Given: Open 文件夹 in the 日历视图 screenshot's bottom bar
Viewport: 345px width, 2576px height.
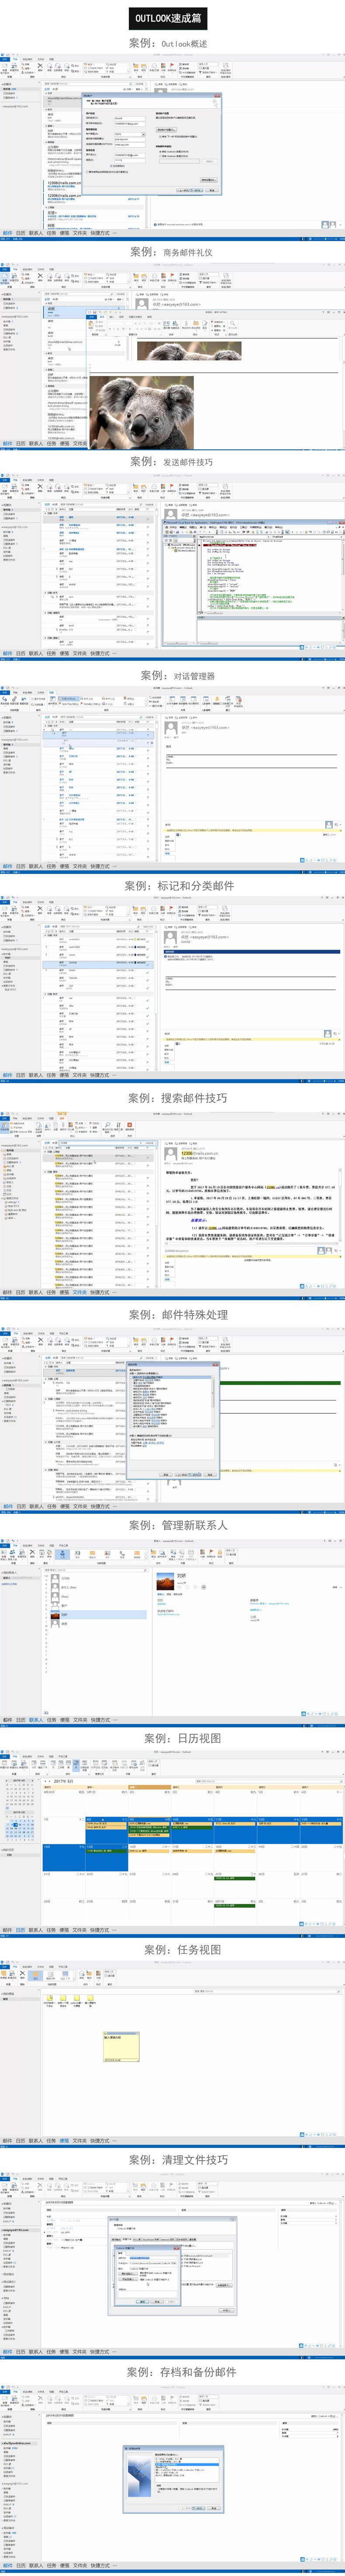Looking at the screenshot, I should pyautogui.click(x=80, y=1930).
